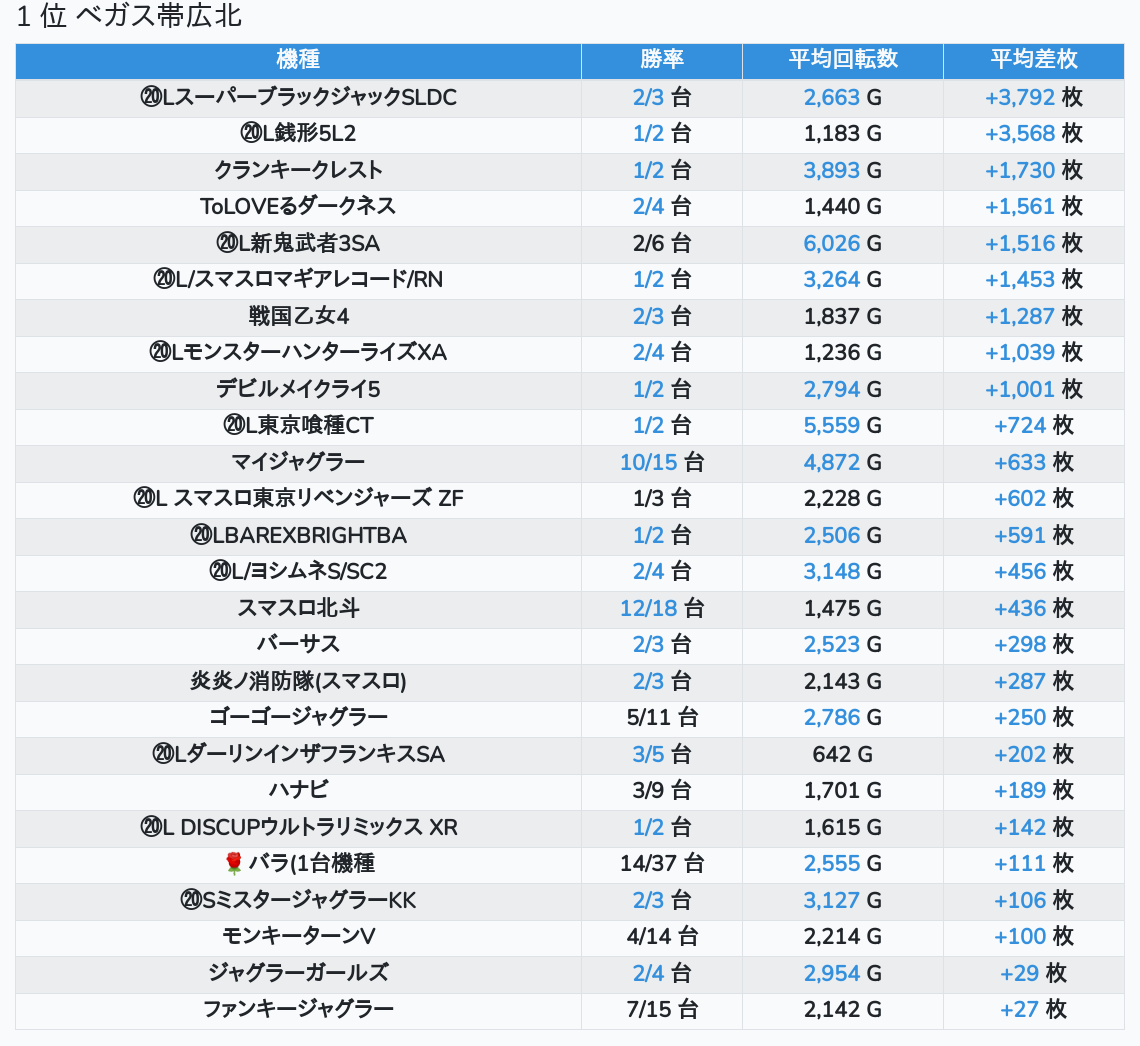This screenshot has width=1140, height=1046.
Task: Click the ⑳ mark before LモンスターハンターライズXA
Action: [160, 352]
